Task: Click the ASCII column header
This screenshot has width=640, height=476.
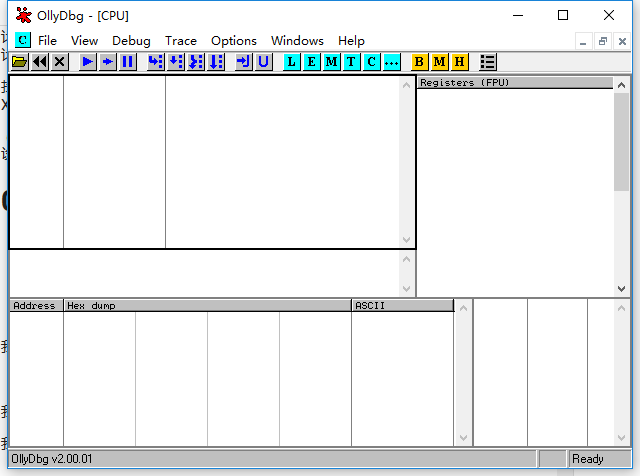Action: (x=402, y=305)
